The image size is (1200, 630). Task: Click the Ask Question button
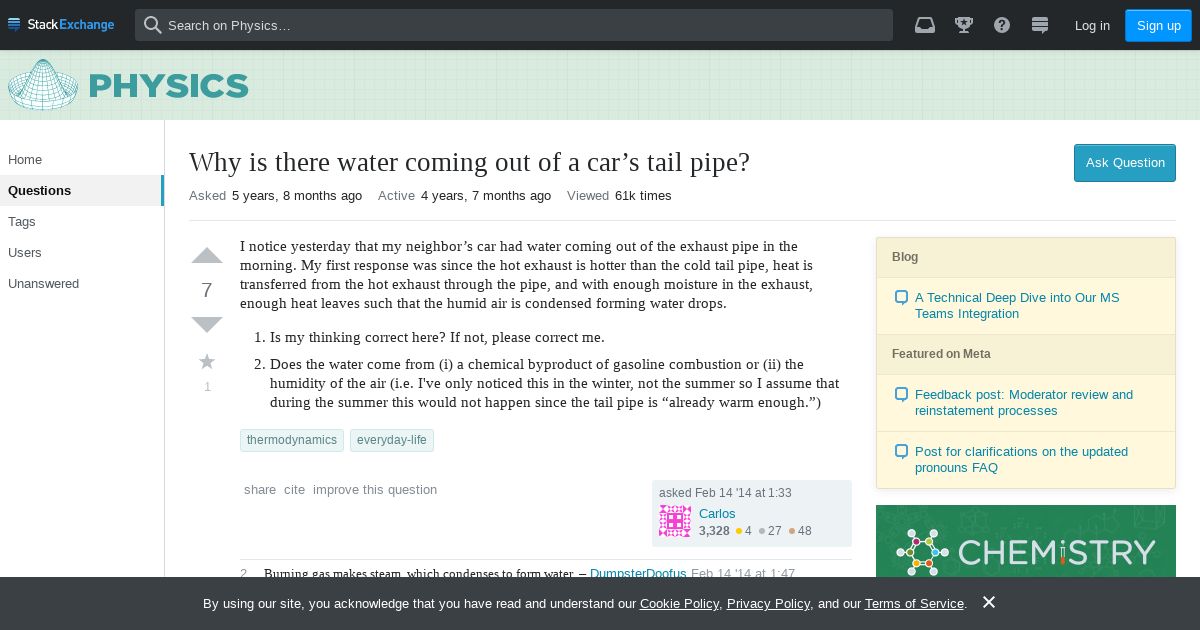pyautogui.click(x=1125, y=163)
